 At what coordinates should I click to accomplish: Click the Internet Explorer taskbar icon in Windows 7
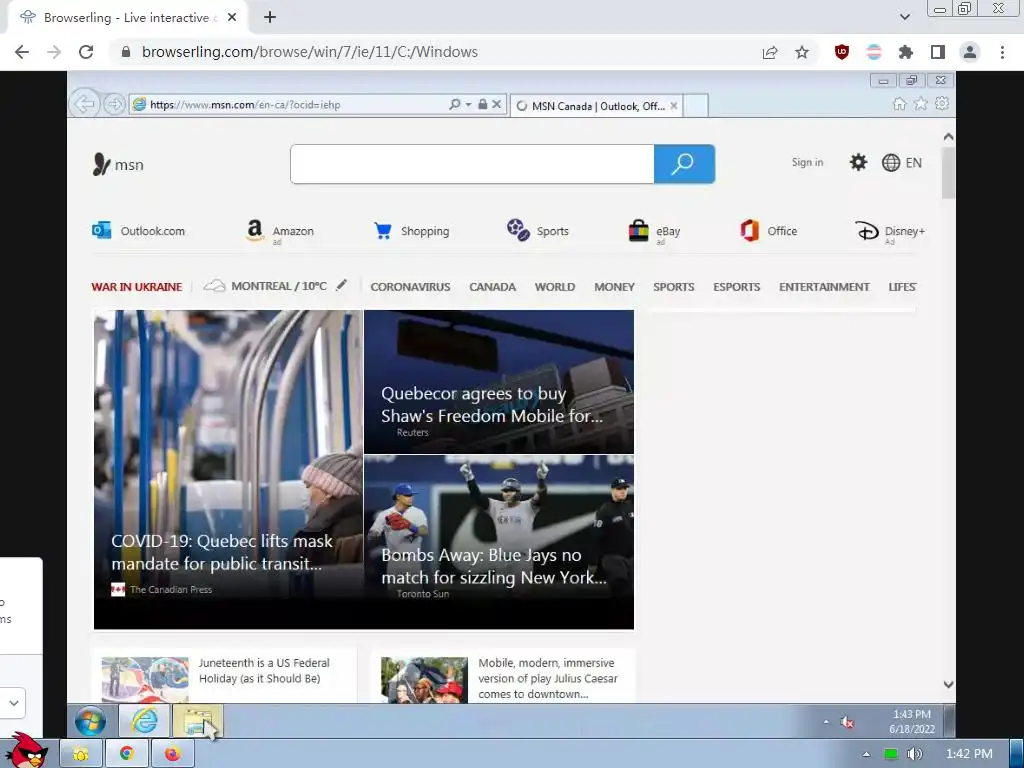(144, 721)
